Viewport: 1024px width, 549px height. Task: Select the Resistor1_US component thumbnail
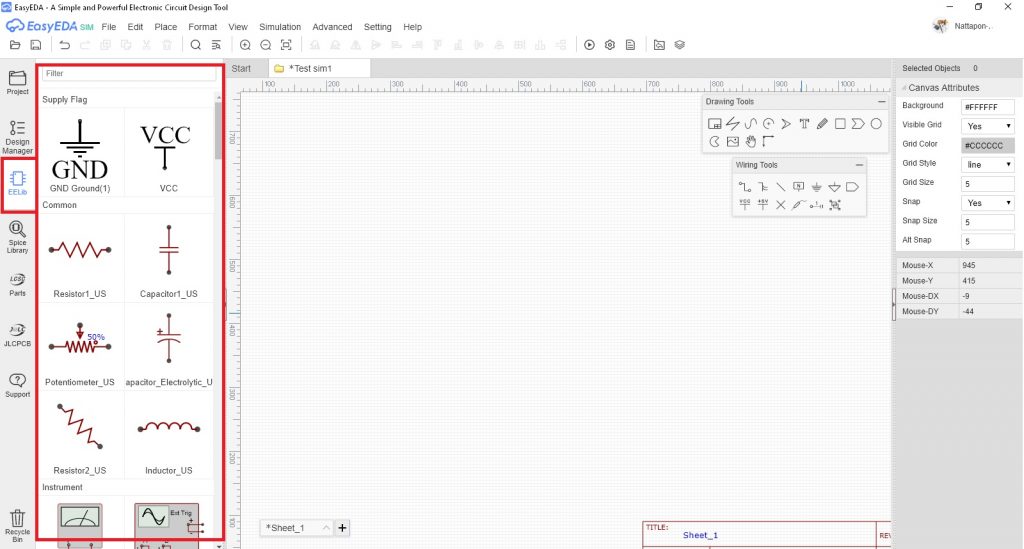tap(80, 257)
